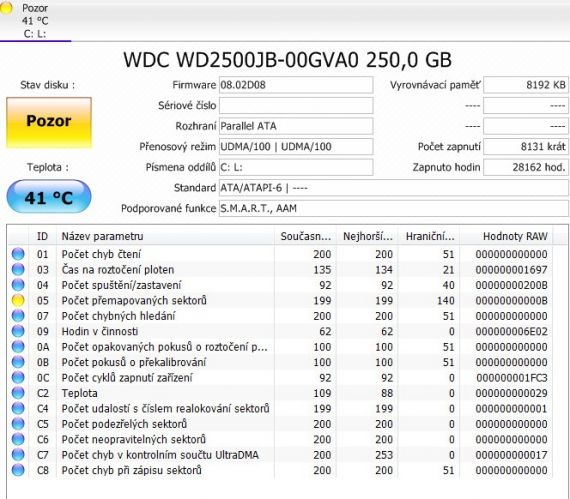Image resolution: width=570 pixels, height=499 pixels.
Task: Click the Zapnuto hodin field 28162 hod.
Action: click(x=526, y=167)
